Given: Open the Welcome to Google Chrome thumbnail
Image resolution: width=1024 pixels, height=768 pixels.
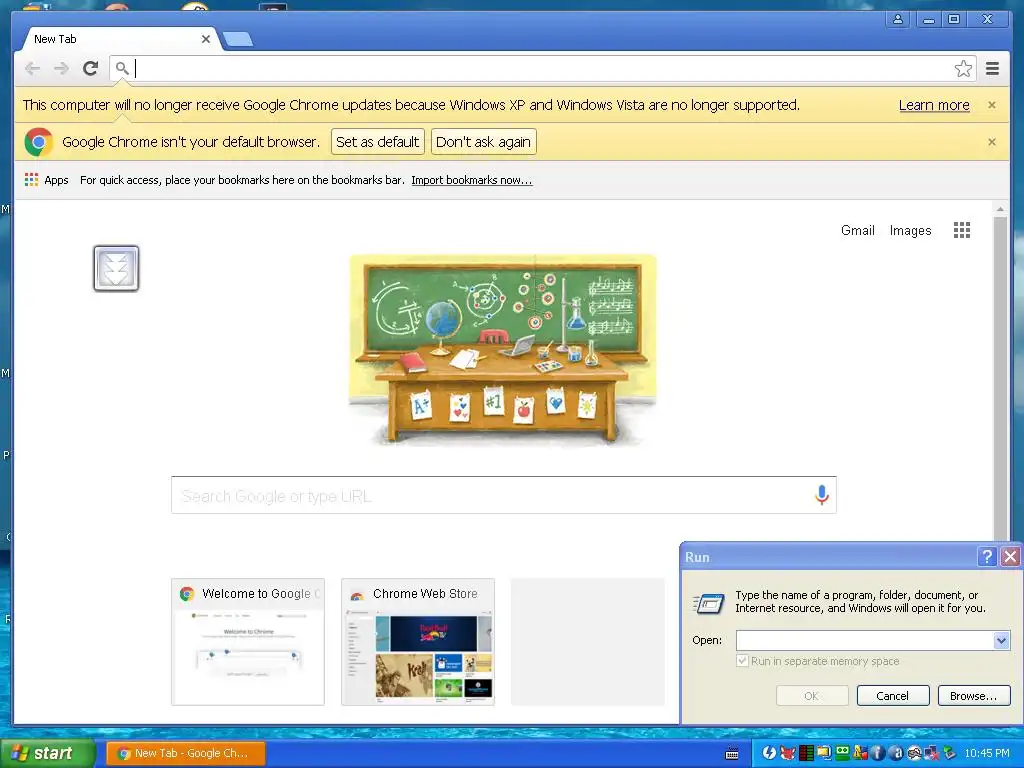Looking at the screenshot, I should (x=248, y=641).
